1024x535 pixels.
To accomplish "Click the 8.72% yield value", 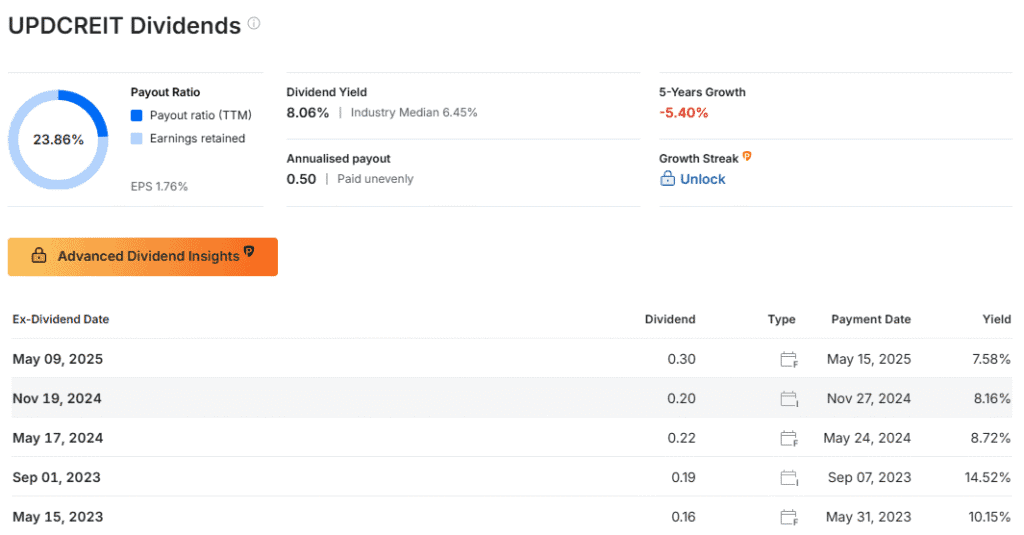I will pyautogui.click(x=990, y=438).
